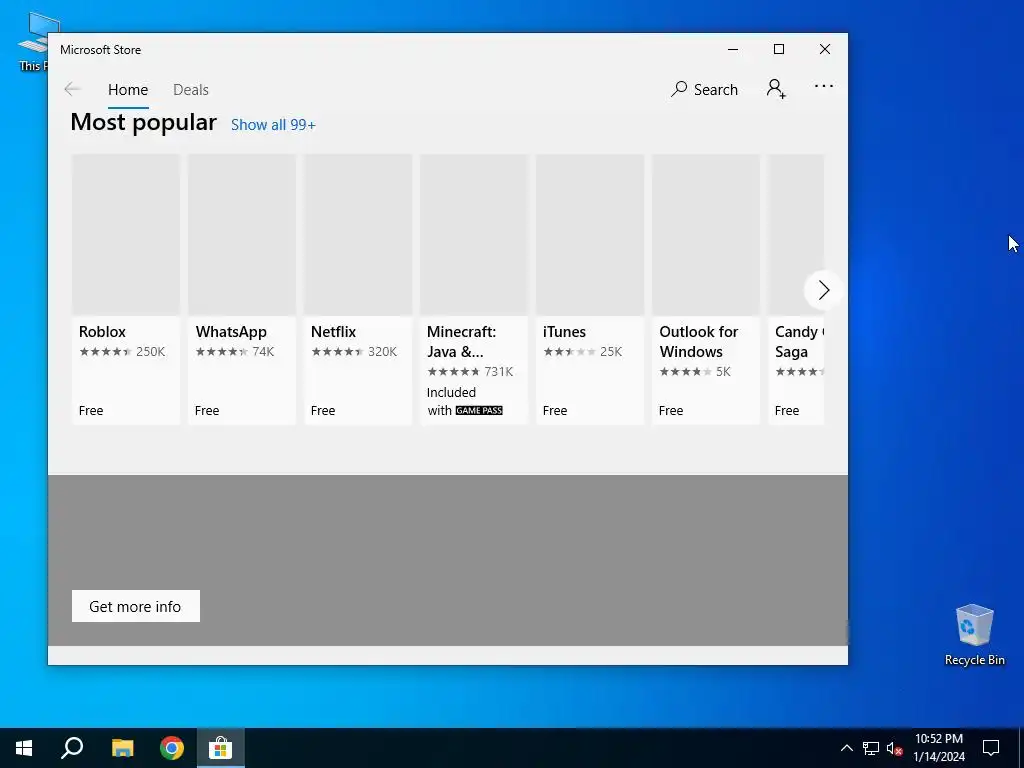Click the sign-in account icon
The width and height of the screenshot is (1024, 768).
tap(776, 89)
